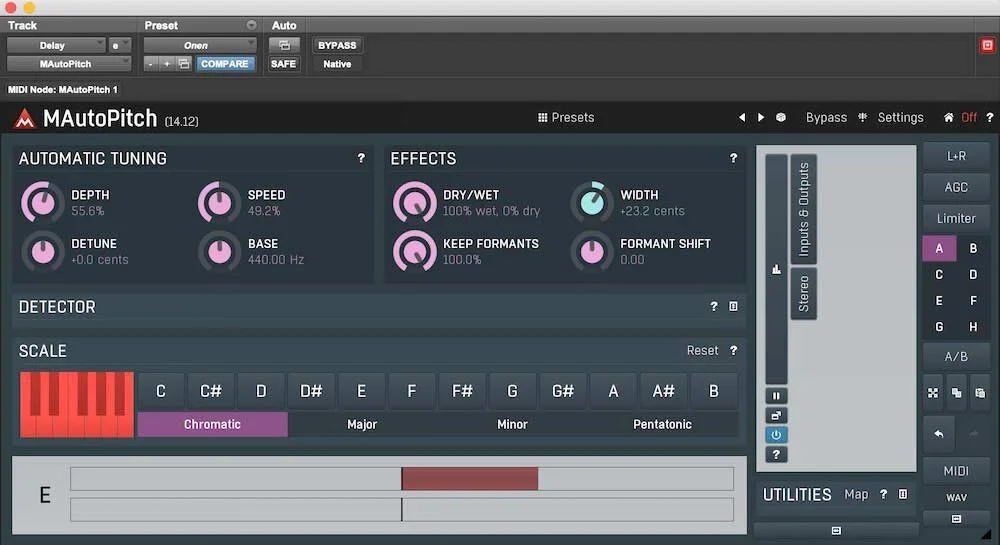This screenshot has height=545, width=1000.
Task: Click the DETUNE knob
Action: 42,251
